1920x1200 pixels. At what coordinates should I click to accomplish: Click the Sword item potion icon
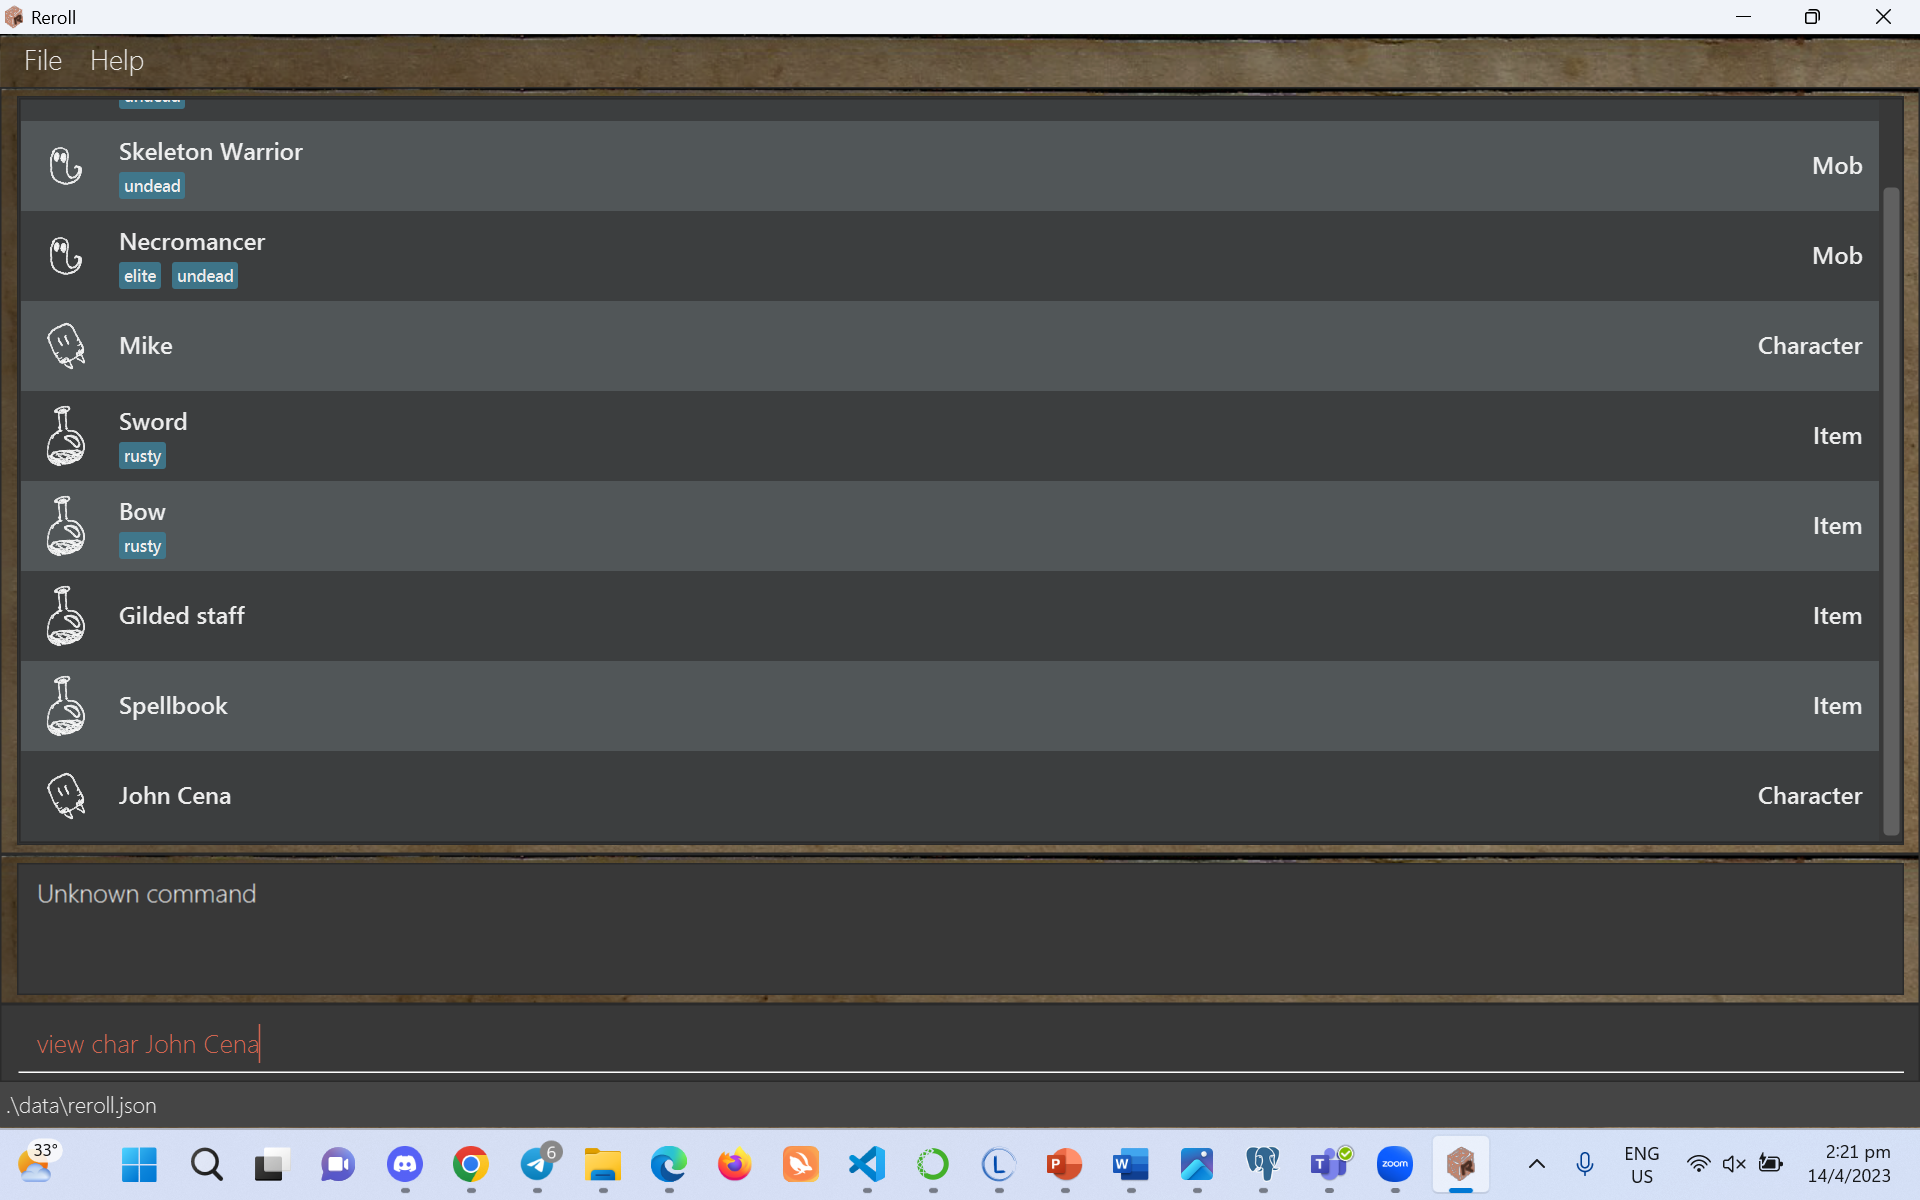click(66, 436)
